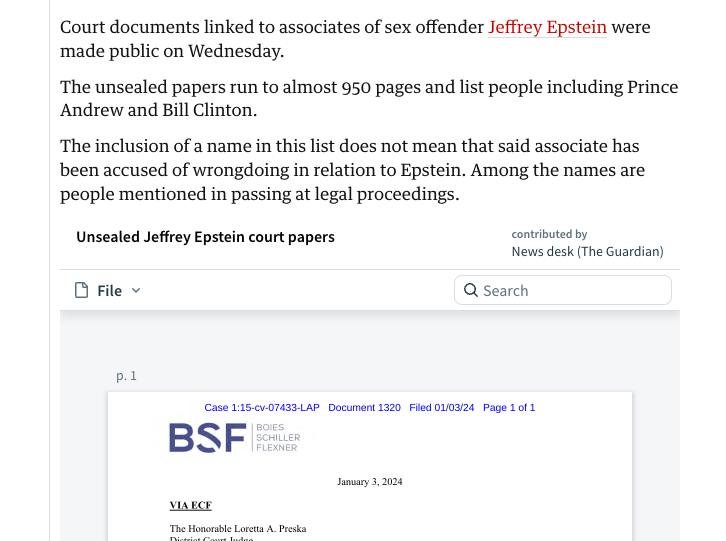Open the Jeffrey Epstein red hyperlink
The height and width of the screenshot is (541, 726).
coord(547,27)
